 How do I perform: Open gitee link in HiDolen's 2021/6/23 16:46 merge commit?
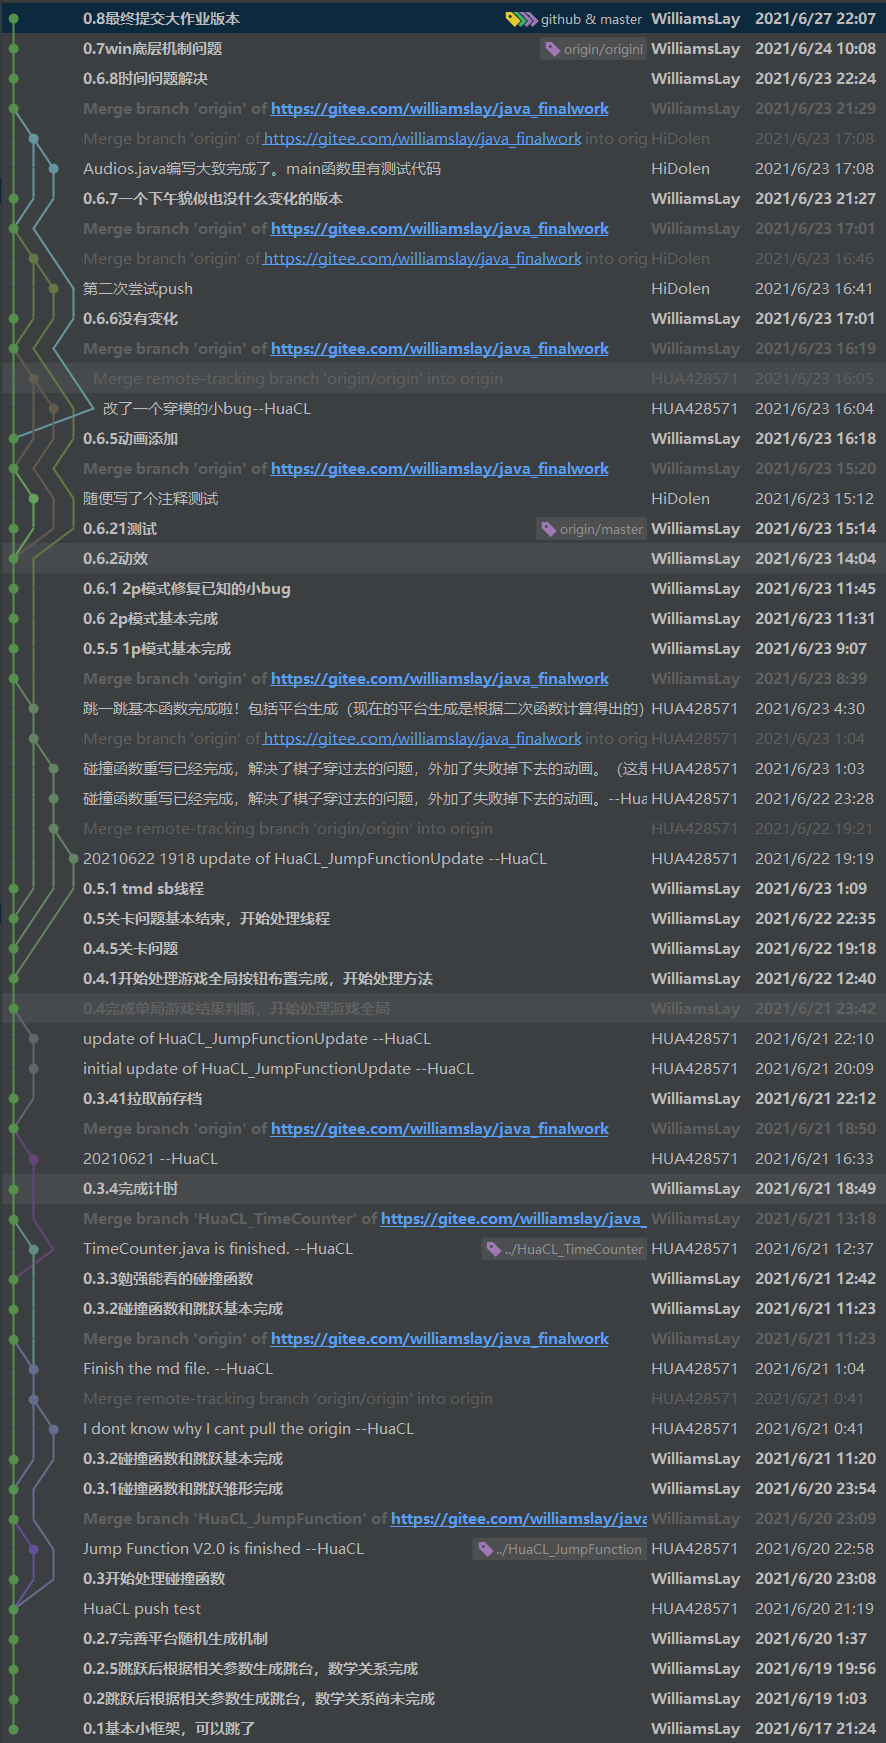(x=422, y=259)
